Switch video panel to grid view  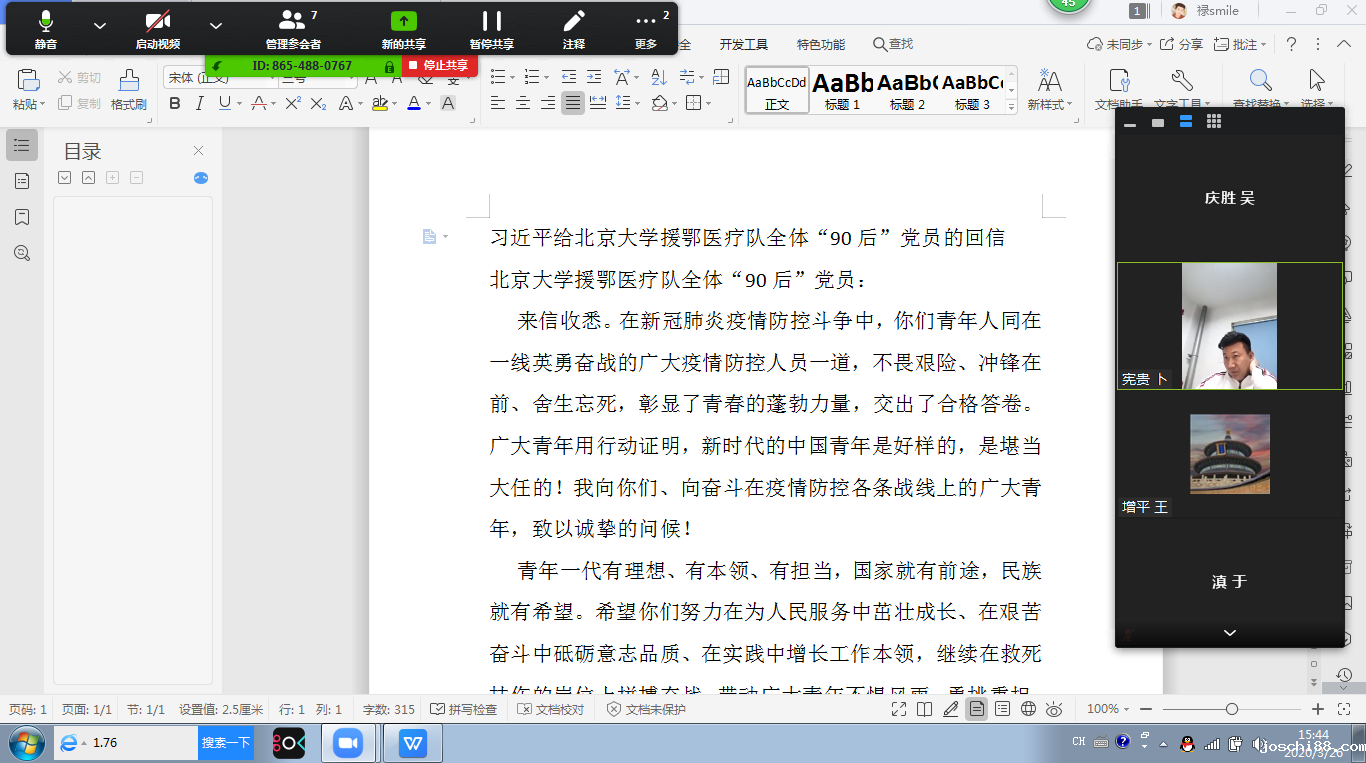coord(1214,122)
